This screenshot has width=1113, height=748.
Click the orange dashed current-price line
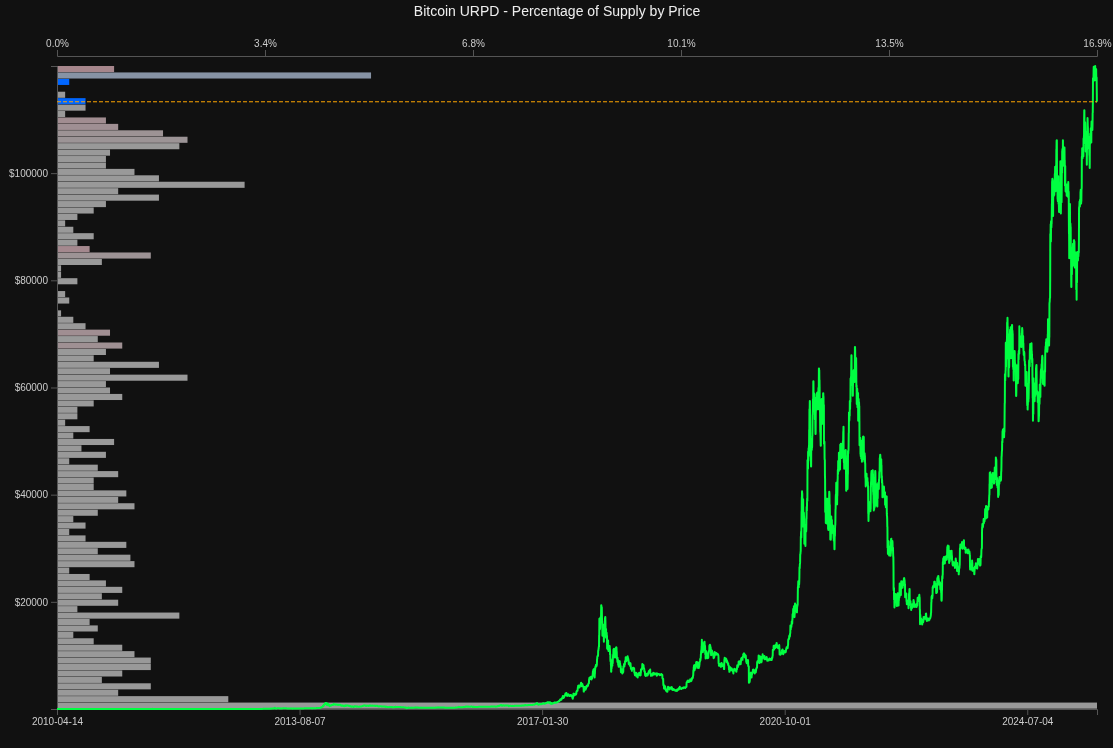pos(577,101)
